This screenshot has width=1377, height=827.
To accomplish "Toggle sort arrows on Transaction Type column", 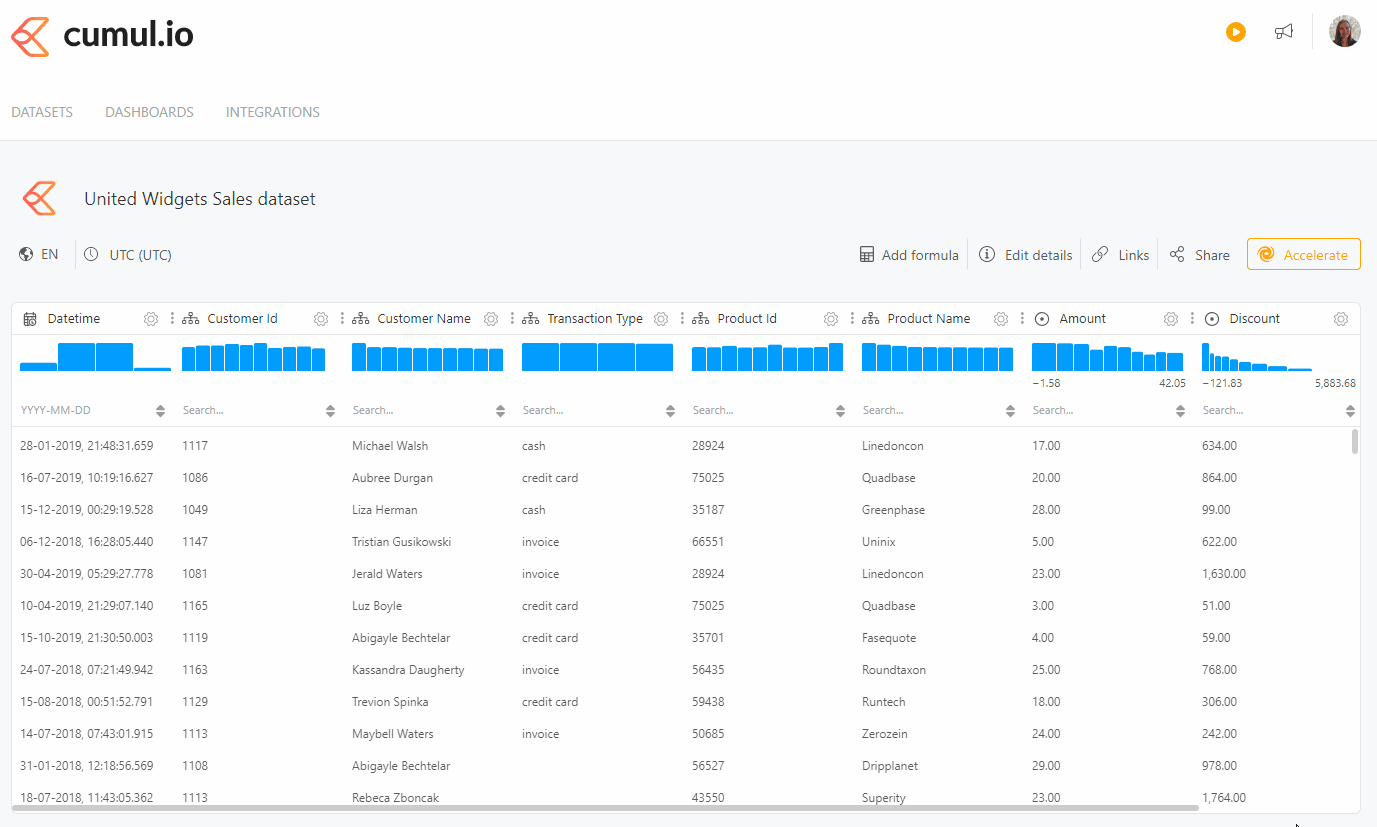I will click(x=671, y=411).
